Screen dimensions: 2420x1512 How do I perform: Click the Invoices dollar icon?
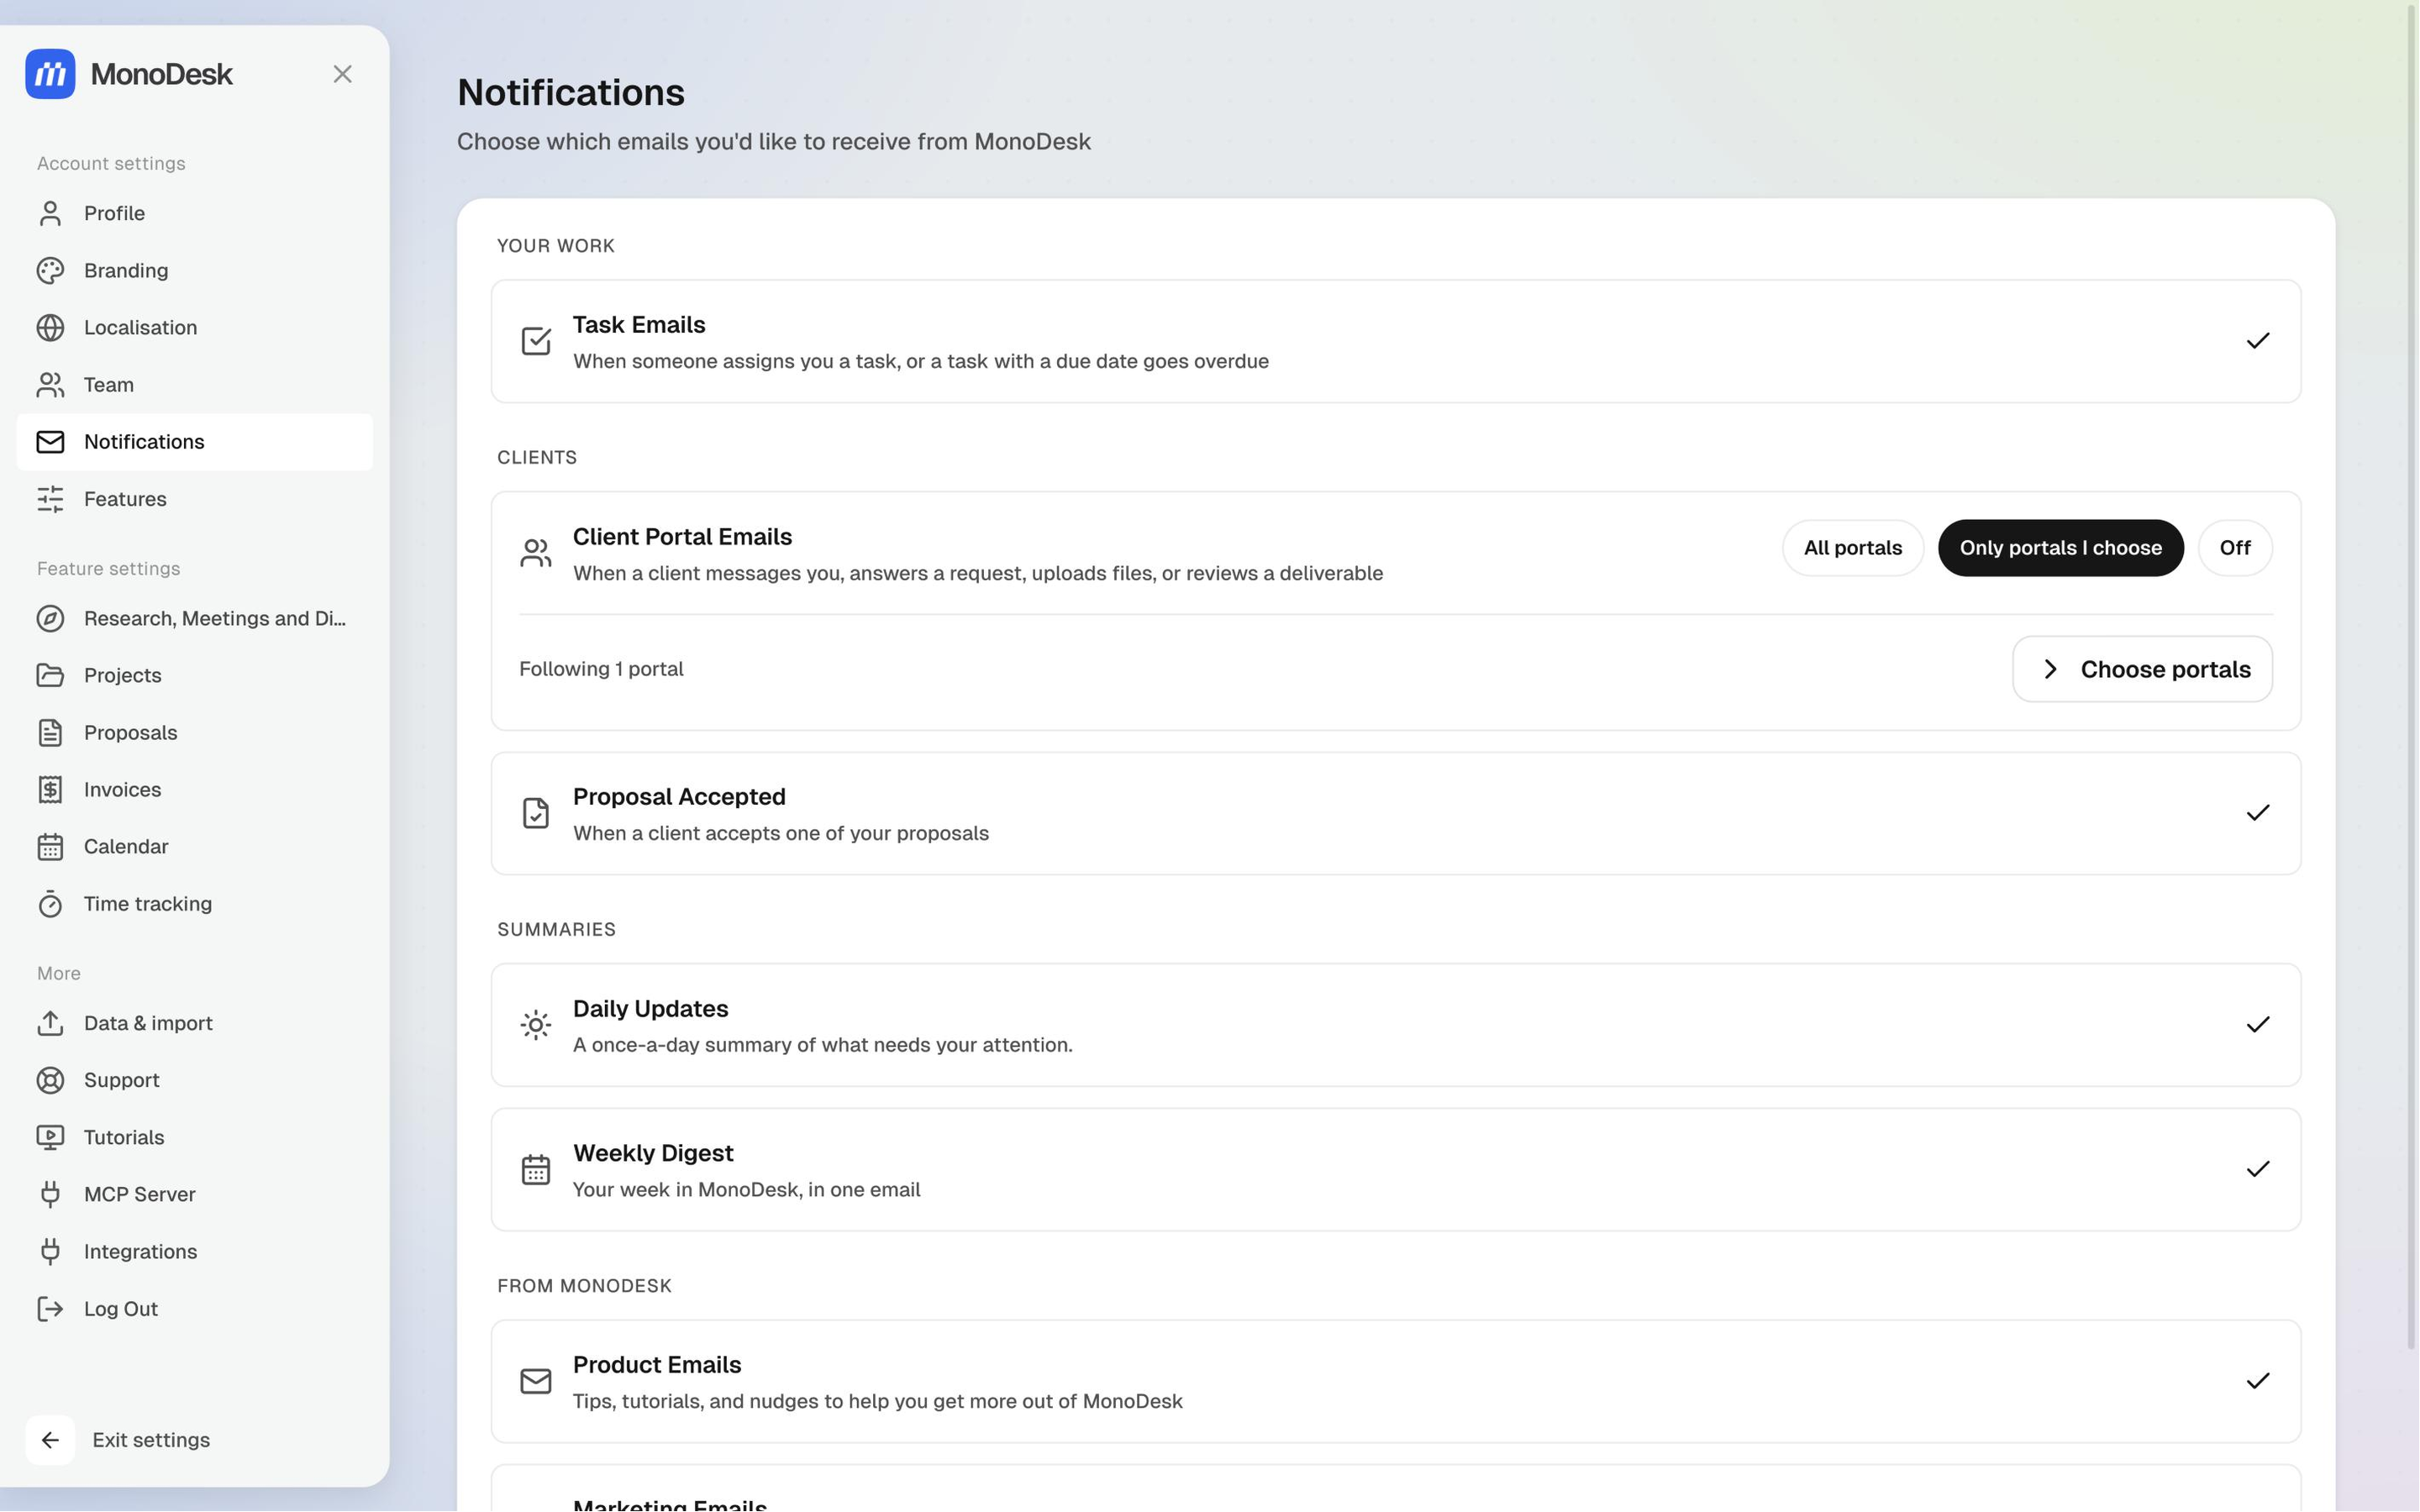point(50,789)
